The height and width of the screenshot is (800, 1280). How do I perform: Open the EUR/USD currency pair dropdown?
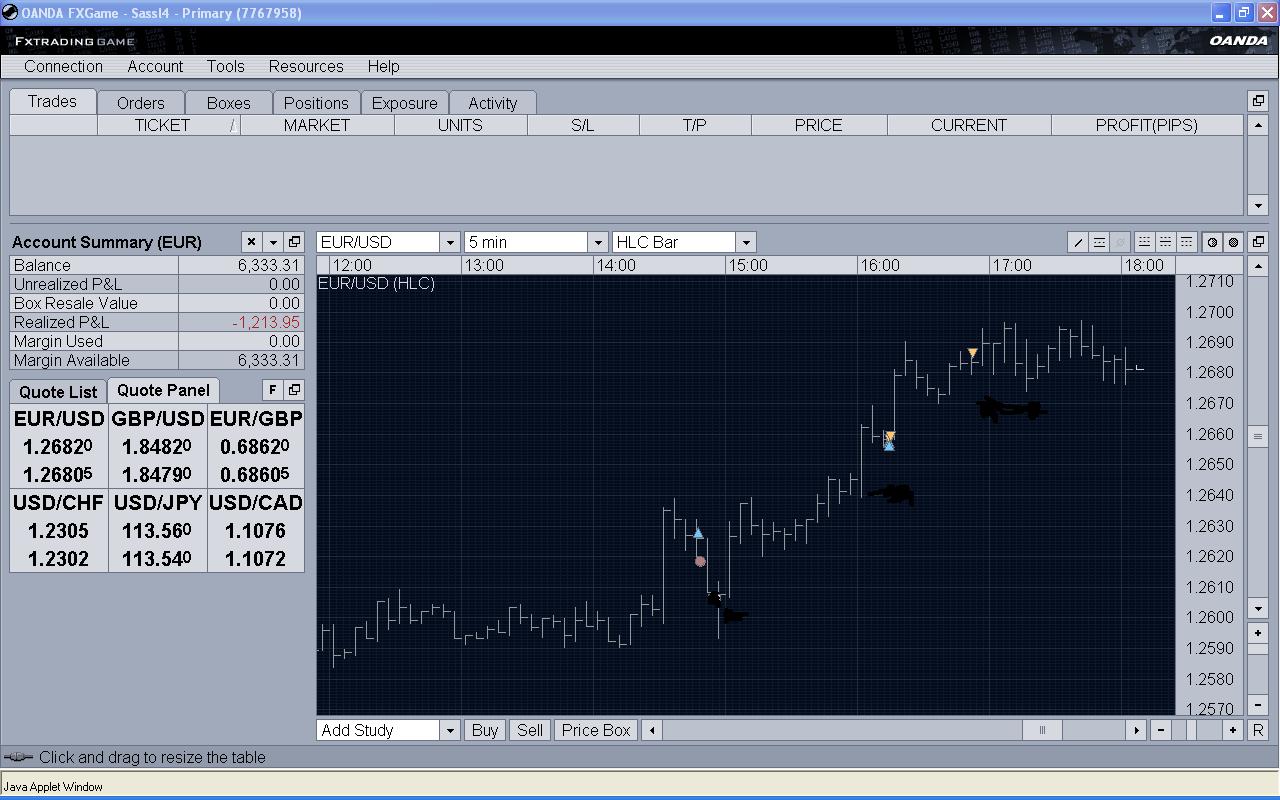coord(449,242)
